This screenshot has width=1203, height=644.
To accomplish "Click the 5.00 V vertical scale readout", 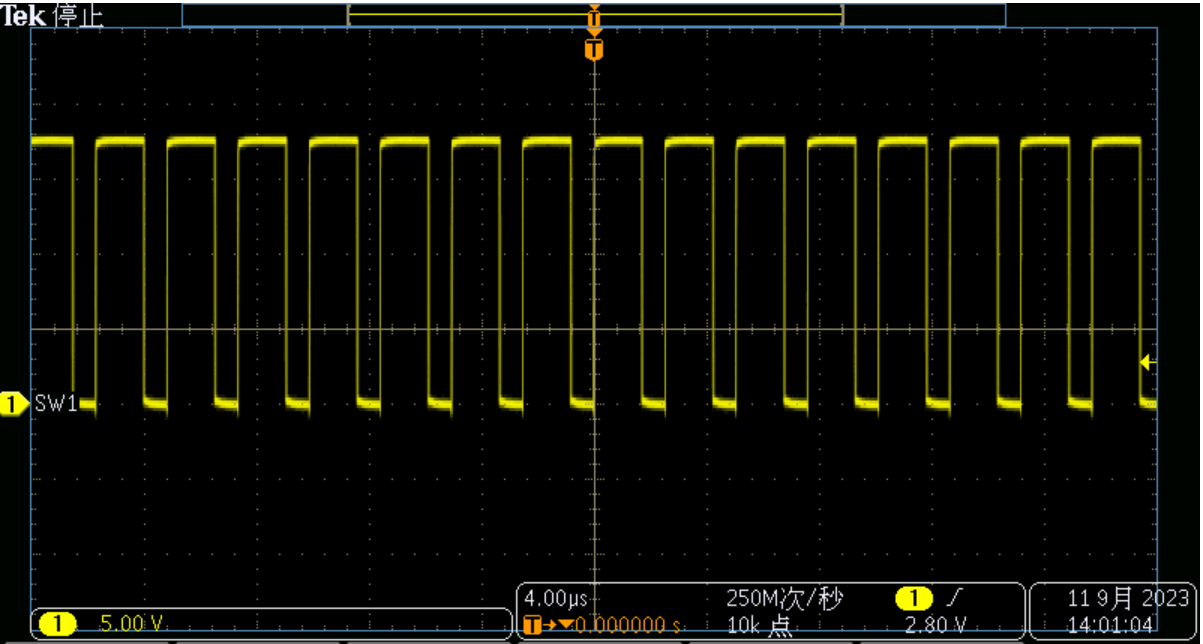I will pyautogui.click(x=132, y=624).
